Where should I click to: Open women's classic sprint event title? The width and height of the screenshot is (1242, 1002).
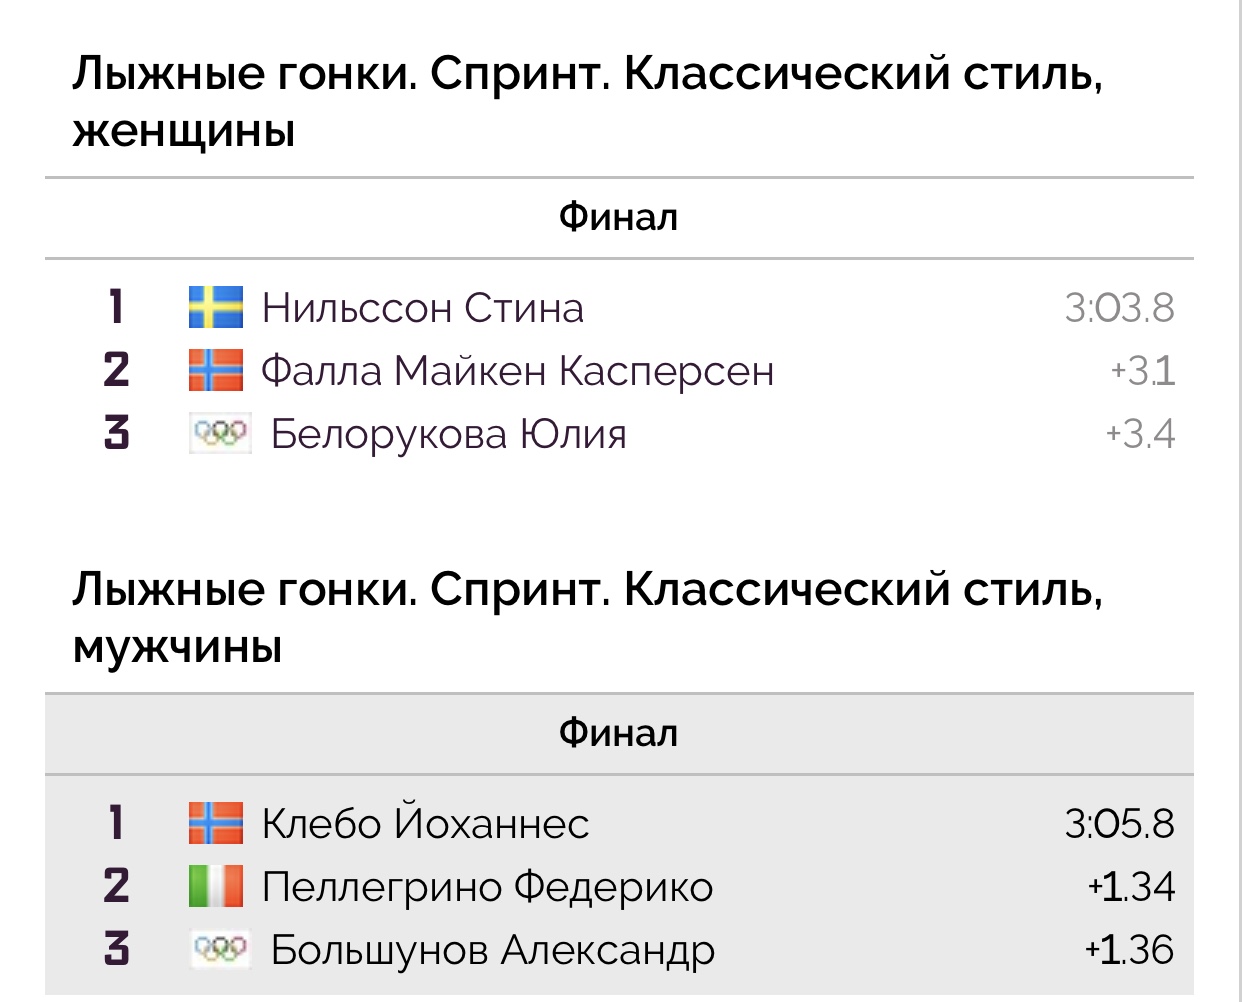pos(588,102)
